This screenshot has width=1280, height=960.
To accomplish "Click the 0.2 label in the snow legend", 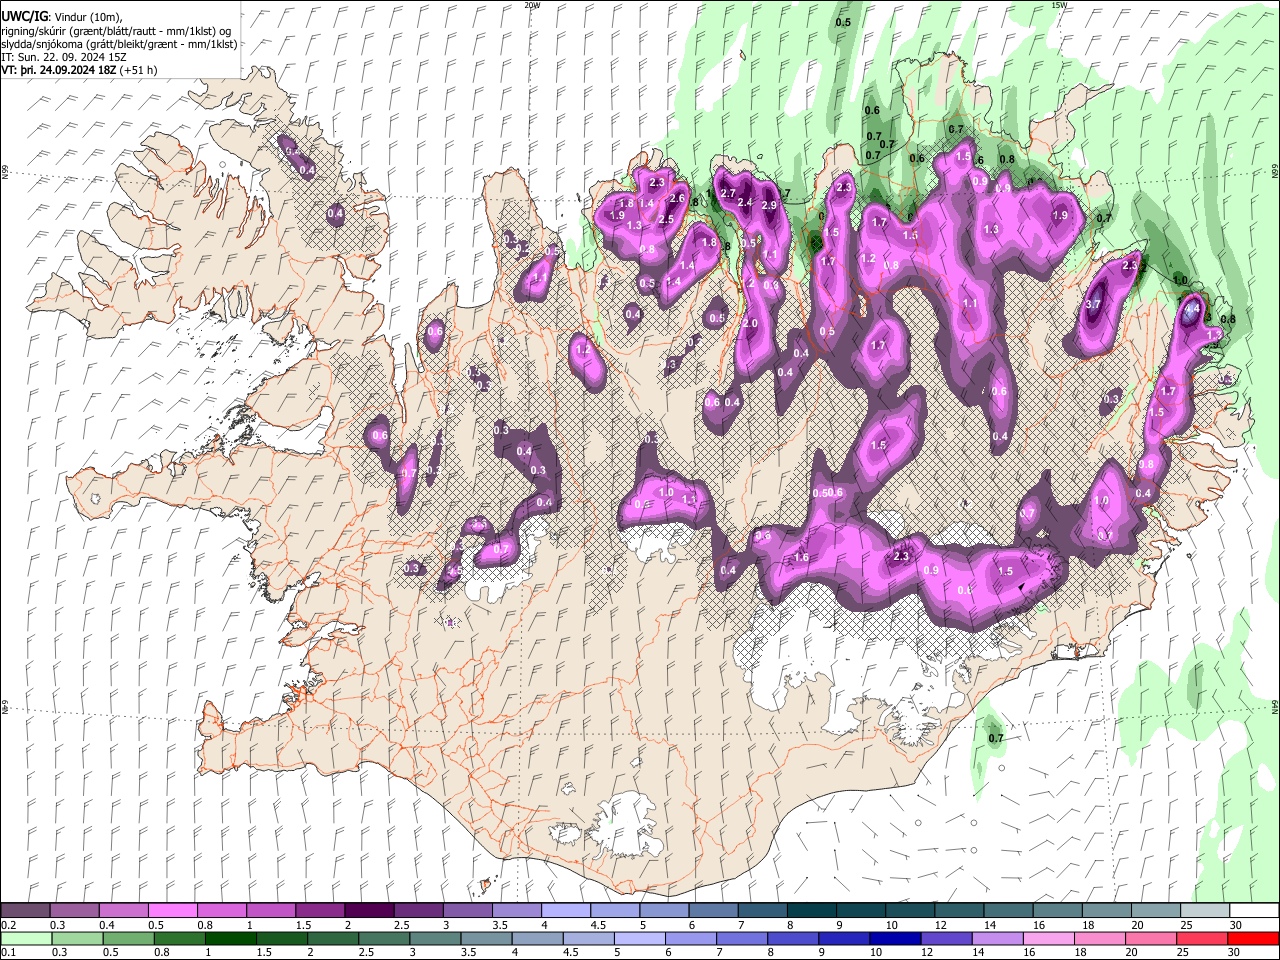I will [8, 925].
